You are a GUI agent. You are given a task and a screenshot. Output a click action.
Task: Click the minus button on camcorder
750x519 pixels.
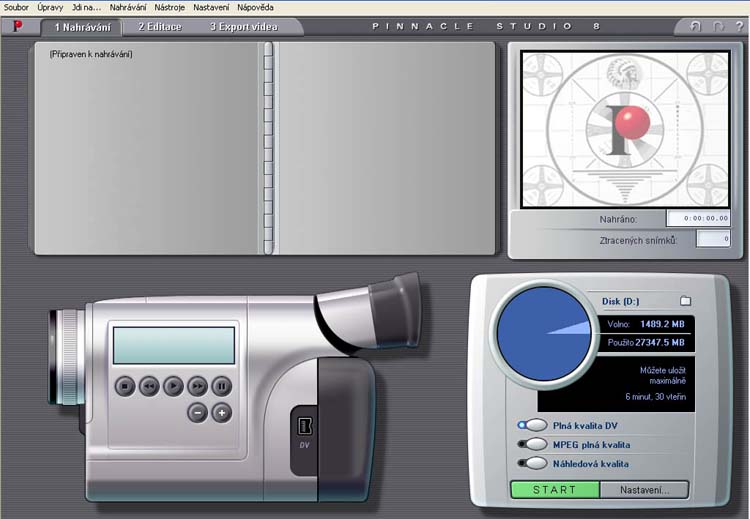point(197,411)
